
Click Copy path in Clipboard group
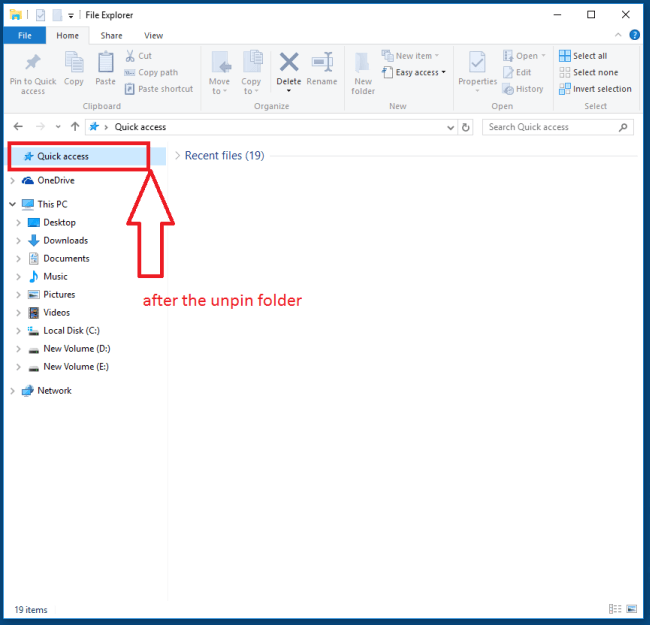point(152,73)
